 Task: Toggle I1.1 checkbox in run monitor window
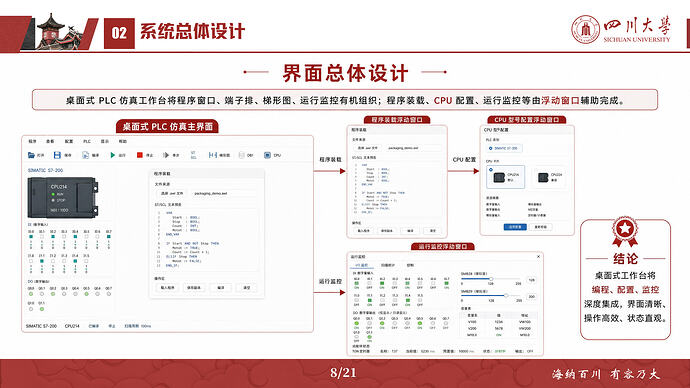coord(369,300)
